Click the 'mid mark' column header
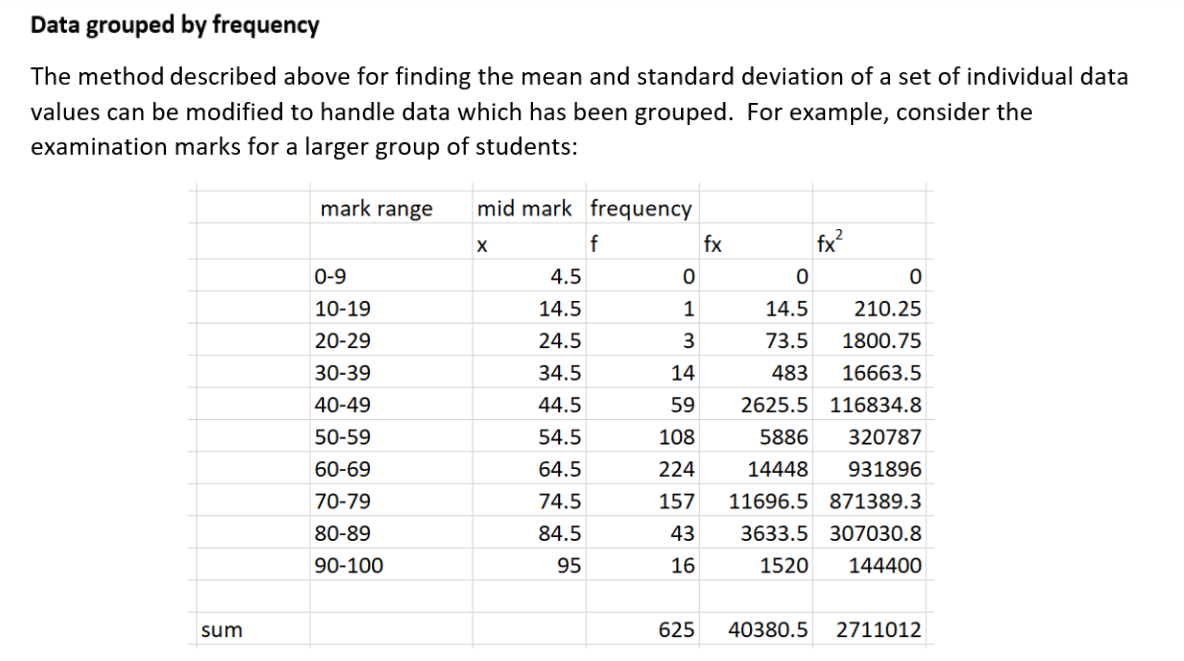The image size is (1184, 661). click(524, 208)
